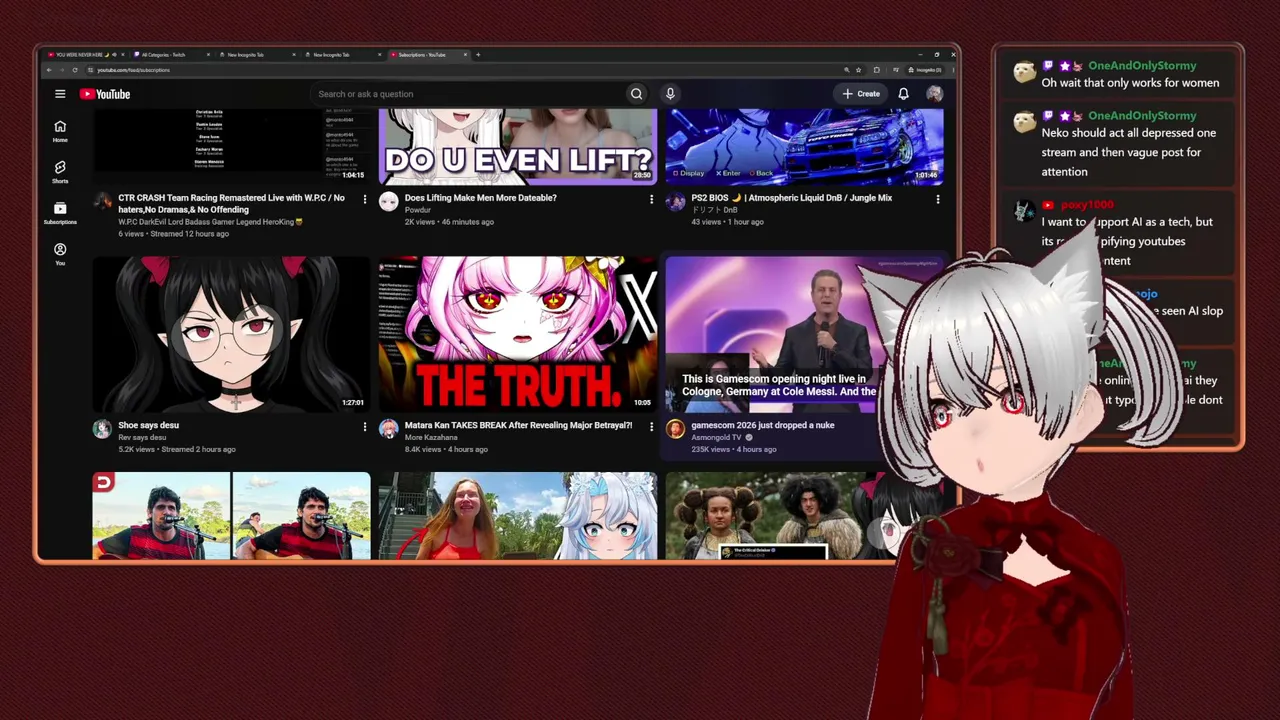Go back with browser back arrow
Viewport: 1280px width, 720px height.
pos(48,70)
